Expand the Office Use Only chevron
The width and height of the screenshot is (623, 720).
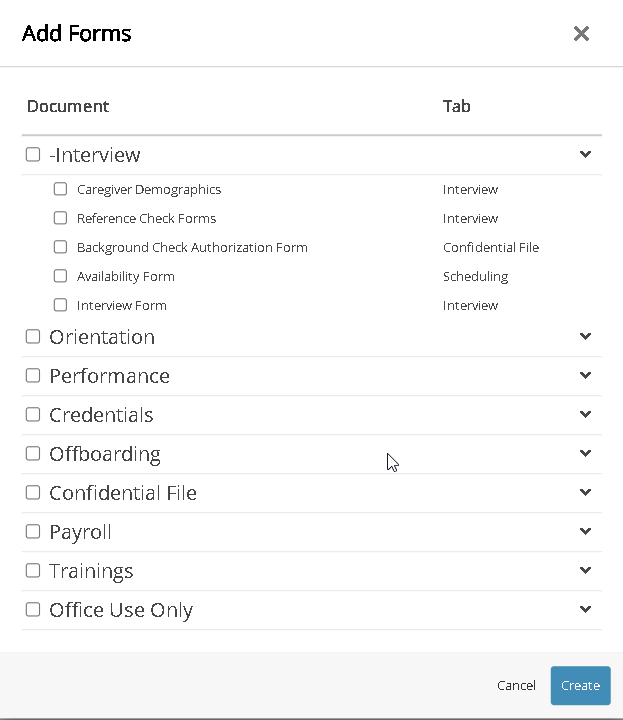(x=586, y=609)
